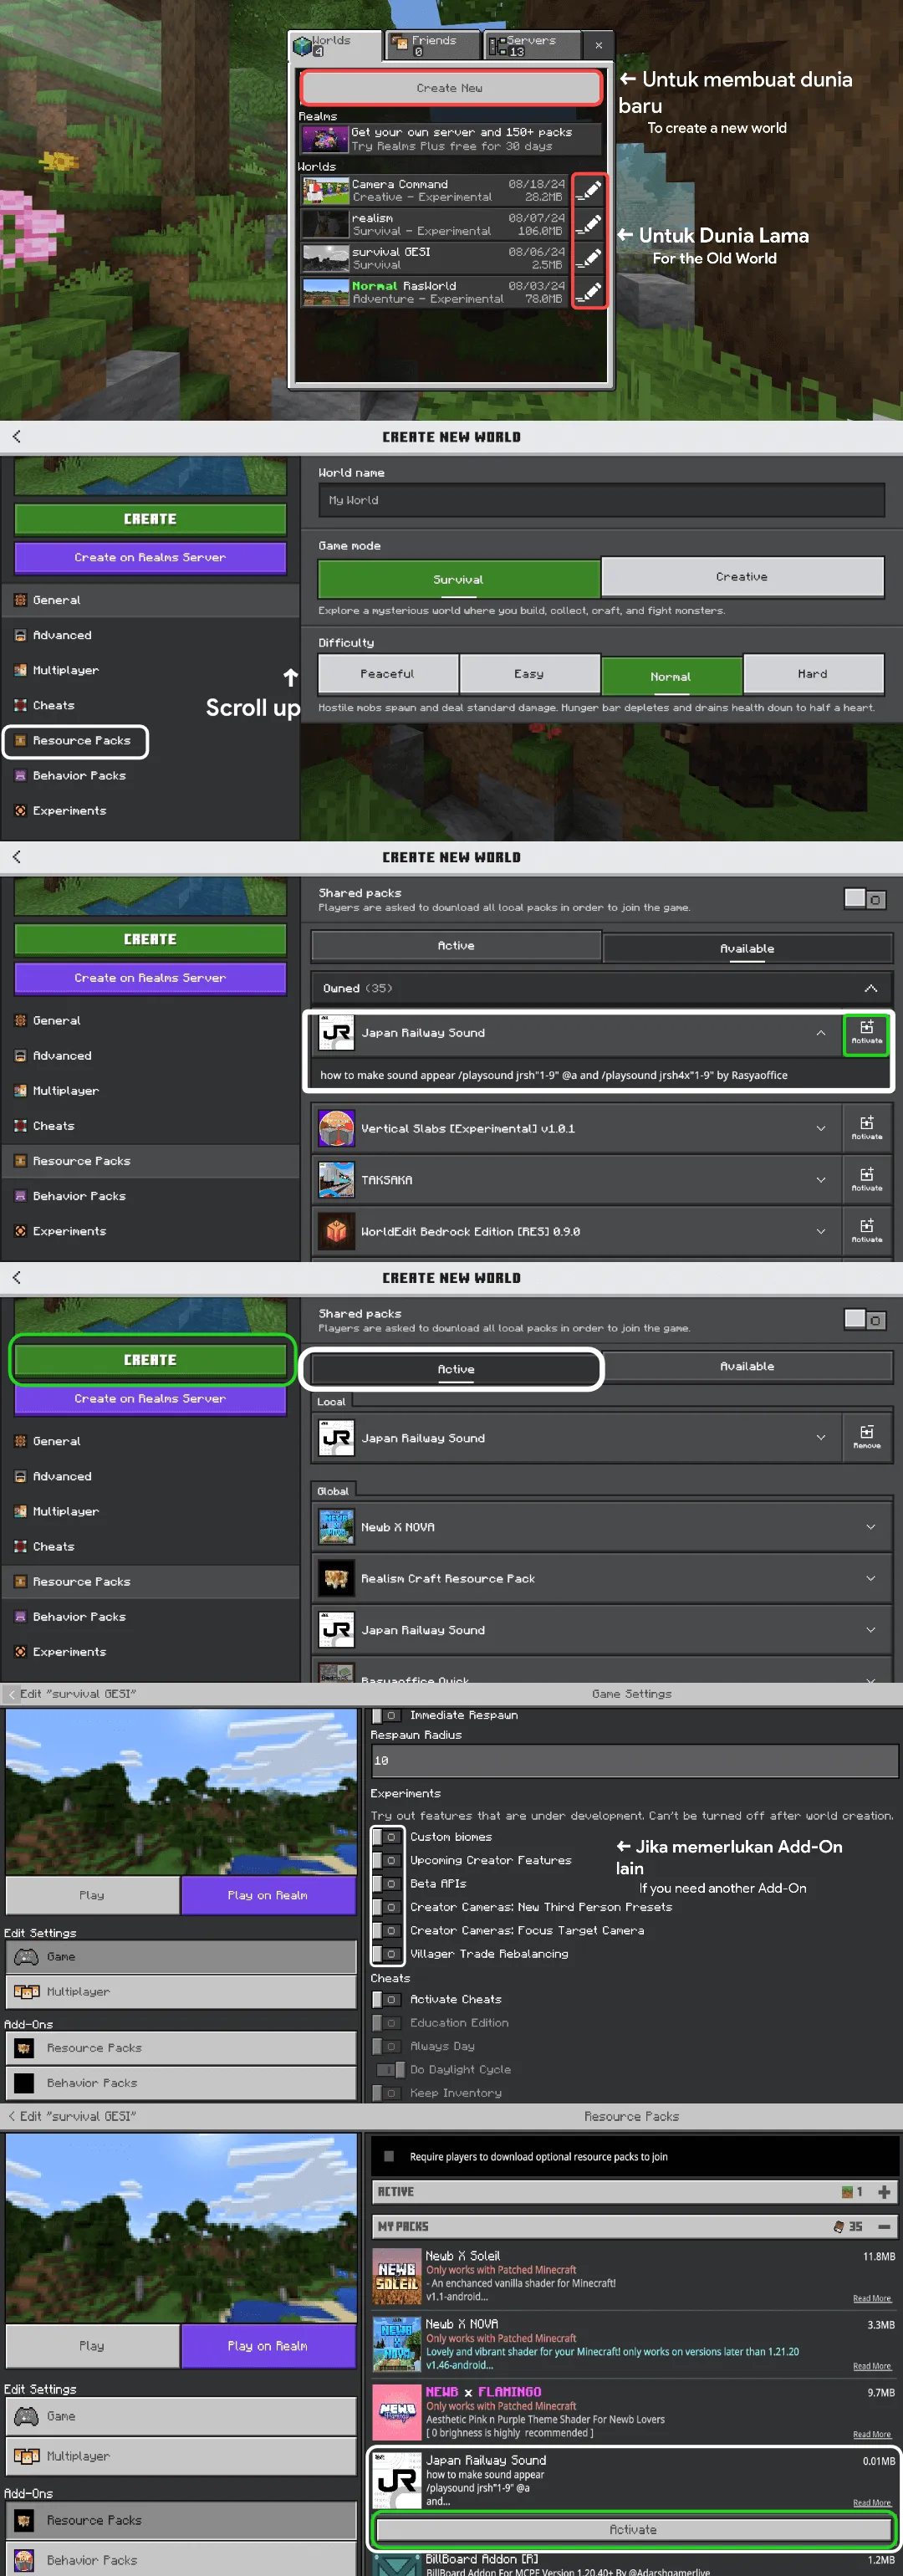Click the Newb X NOVA thumbnail in My Packs
Image resolution: width=903 pixels, height=2576 pixels.
(397, 2345)
